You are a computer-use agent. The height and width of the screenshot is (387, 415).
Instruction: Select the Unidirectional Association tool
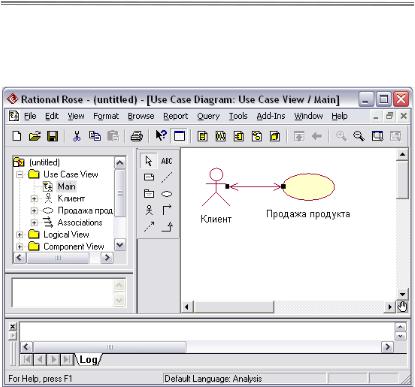(167, 210)
